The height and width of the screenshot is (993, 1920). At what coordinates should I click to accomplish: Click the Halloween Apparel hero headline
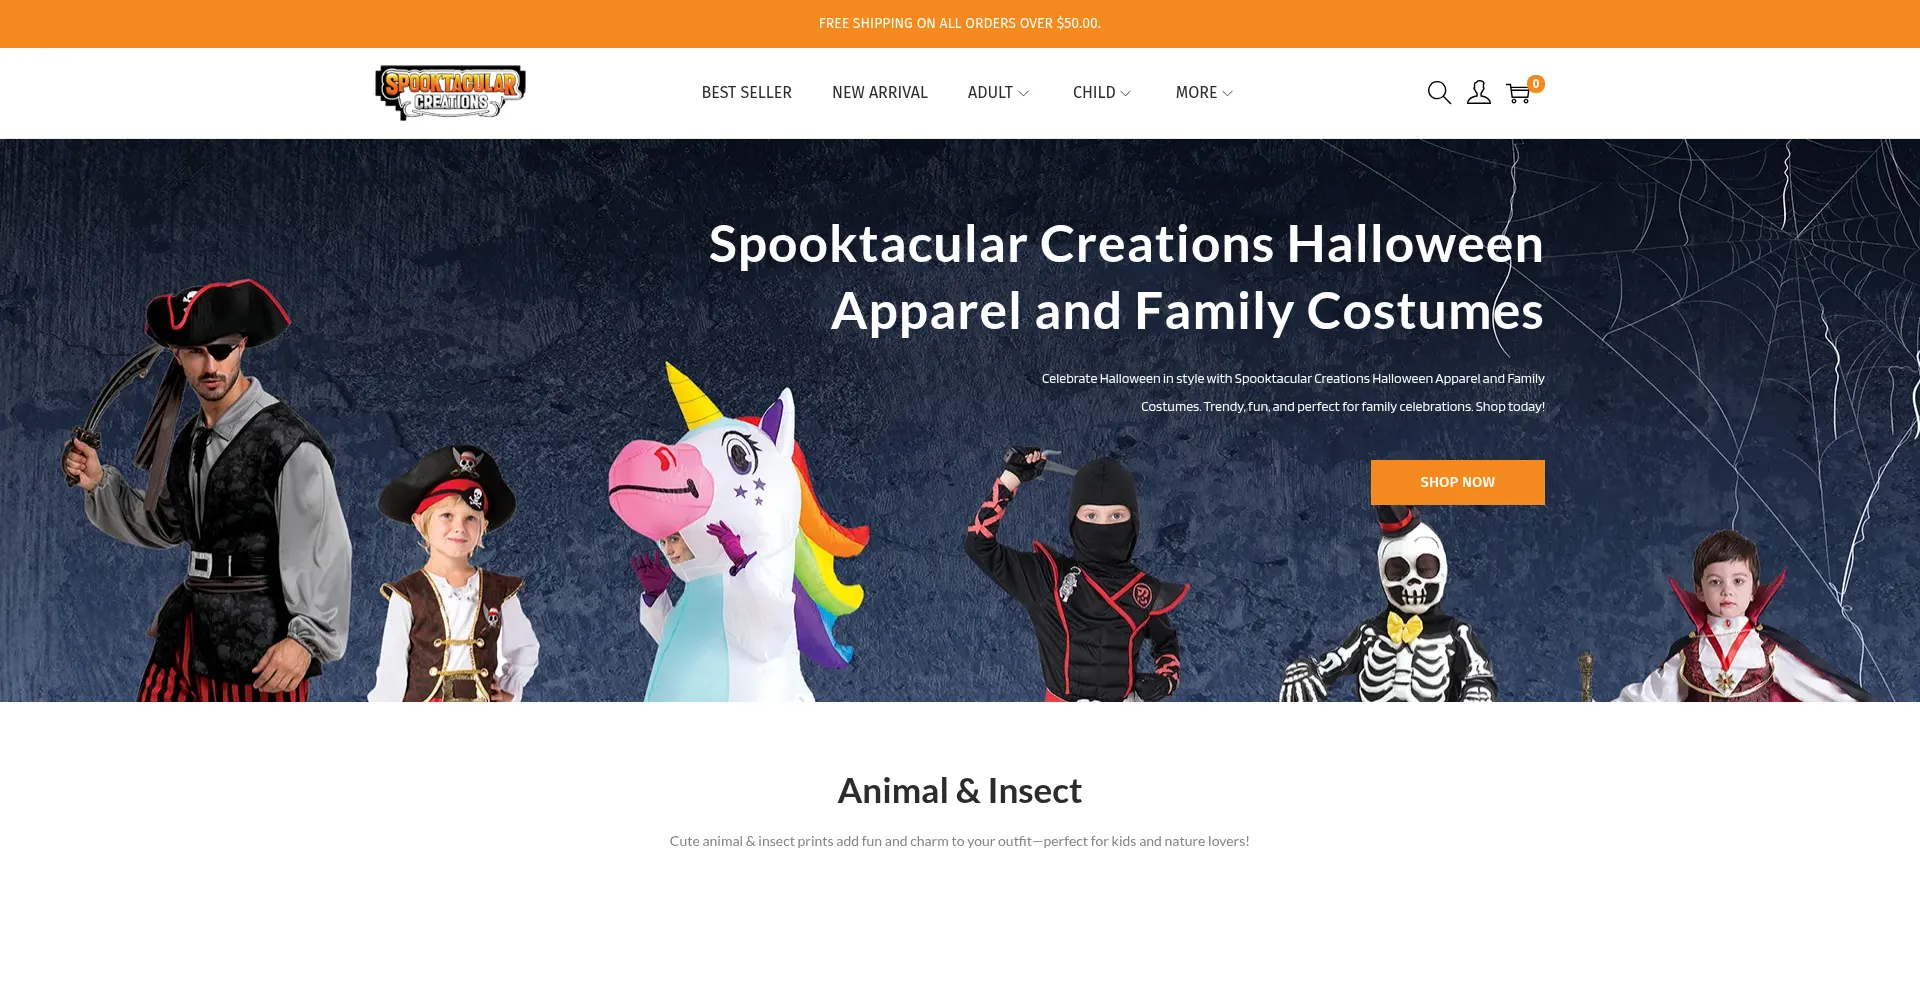pos(1126,277)
